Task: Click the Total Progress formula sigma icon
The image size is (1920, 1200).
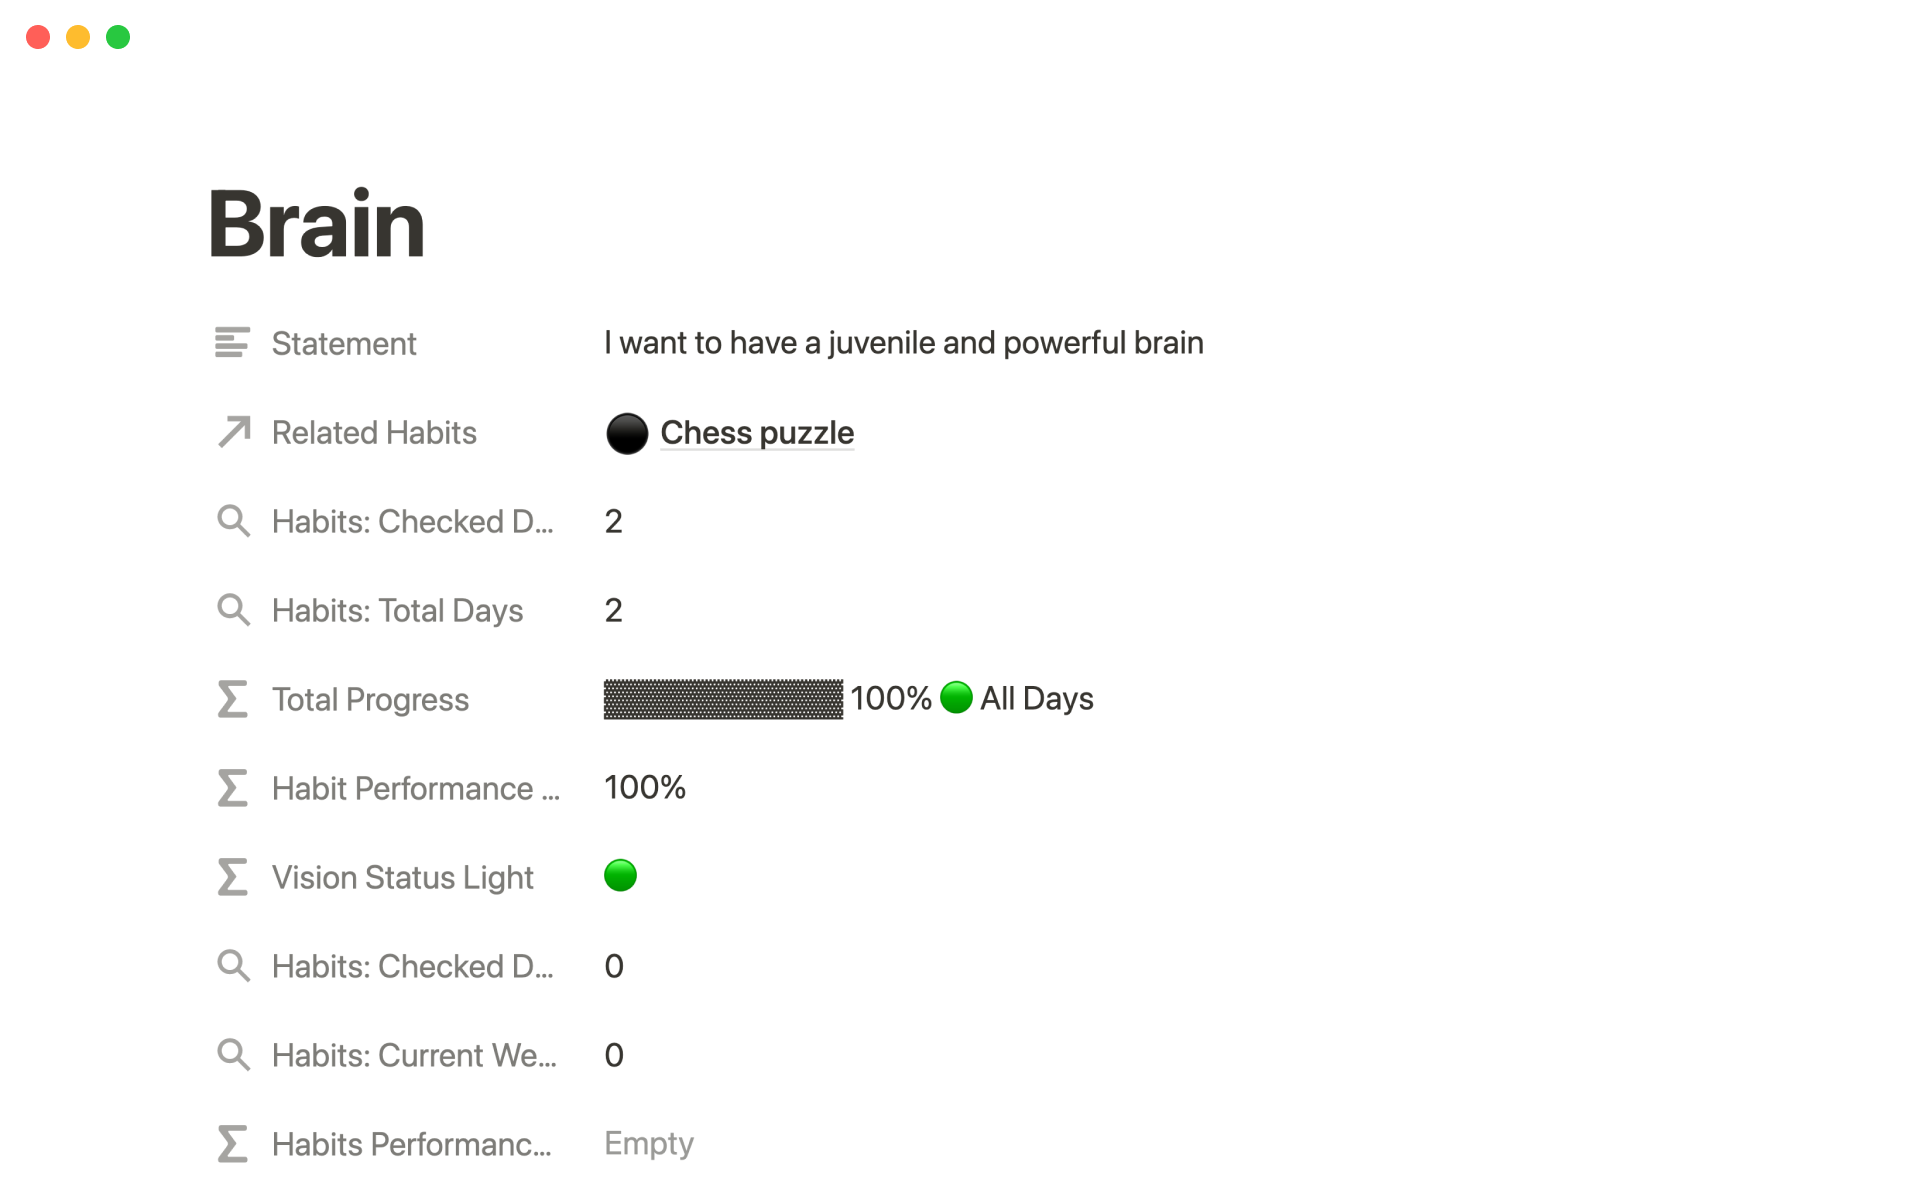Action: point(232,699)
